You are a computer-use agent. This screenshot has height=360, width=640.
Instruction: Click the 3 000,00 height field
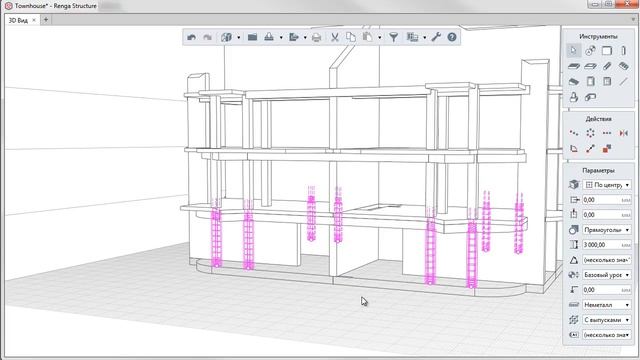click(x=607, y=245)
